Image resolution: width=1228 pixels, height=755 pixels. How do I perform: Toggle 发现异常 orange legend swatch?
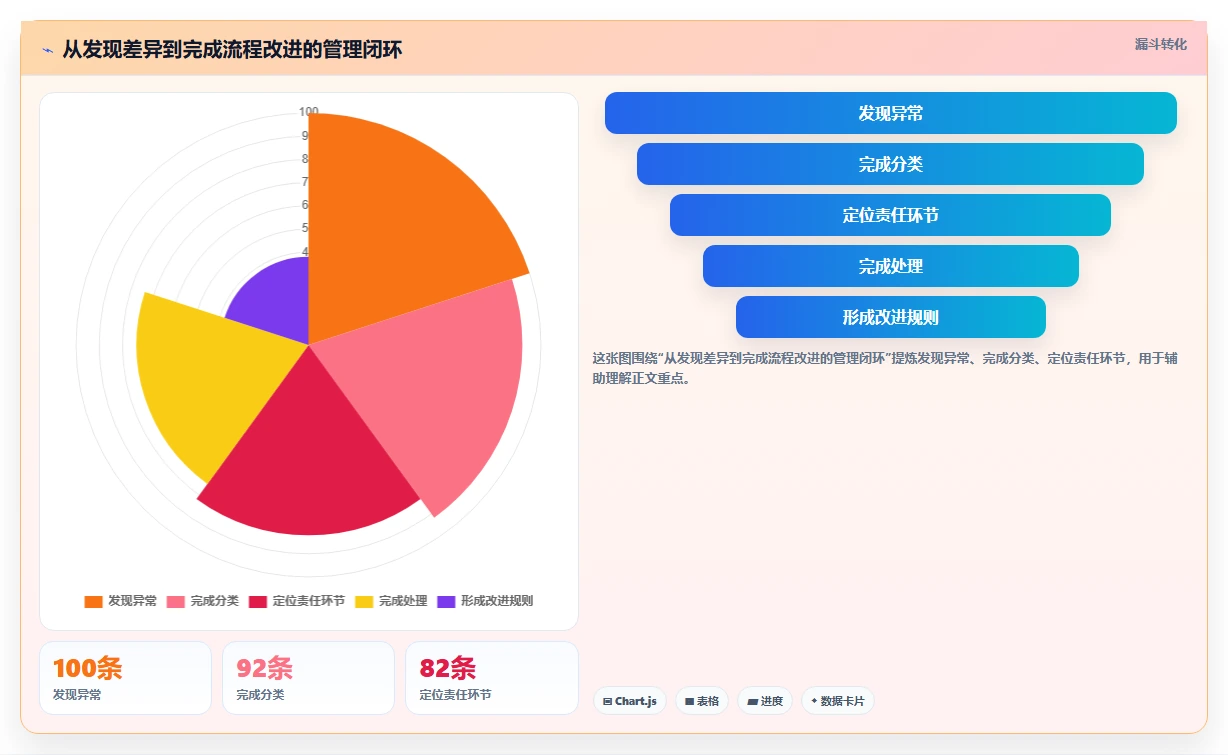[93, 601]
